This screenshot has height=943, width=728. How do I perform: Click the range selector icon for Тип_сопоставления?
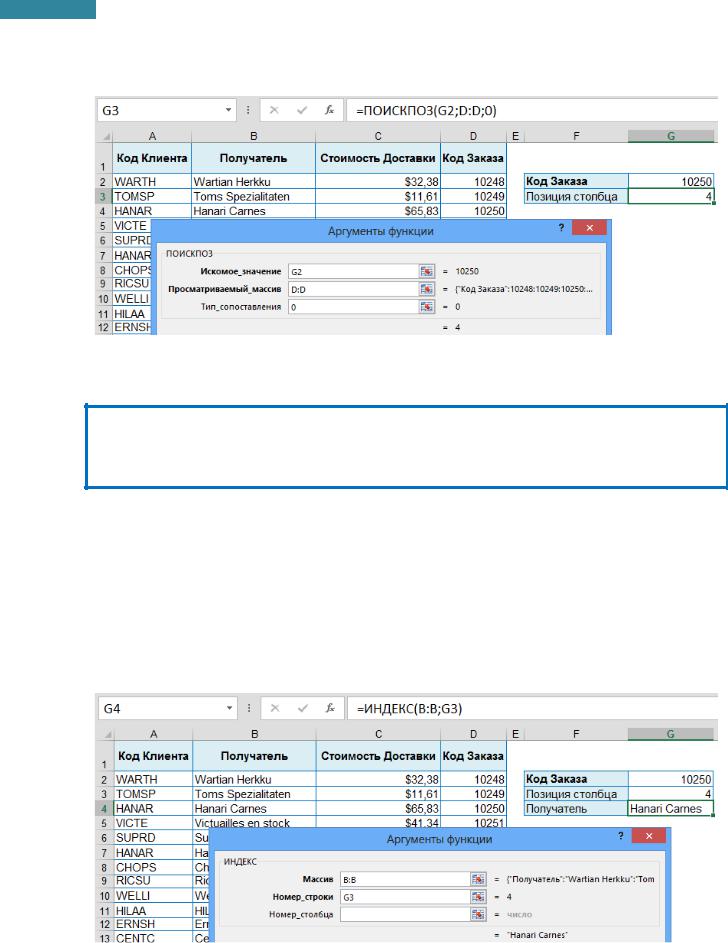[427, 307]
